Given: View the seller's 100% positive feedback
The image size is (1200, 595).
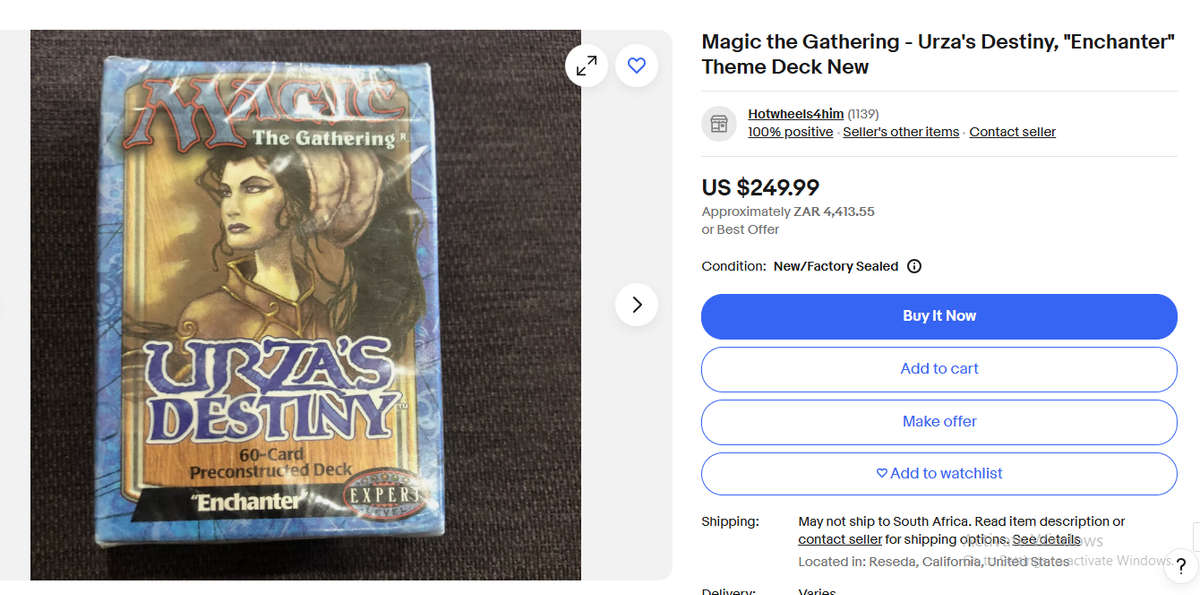Looking at the screenshot, I should tap(790, 131).
